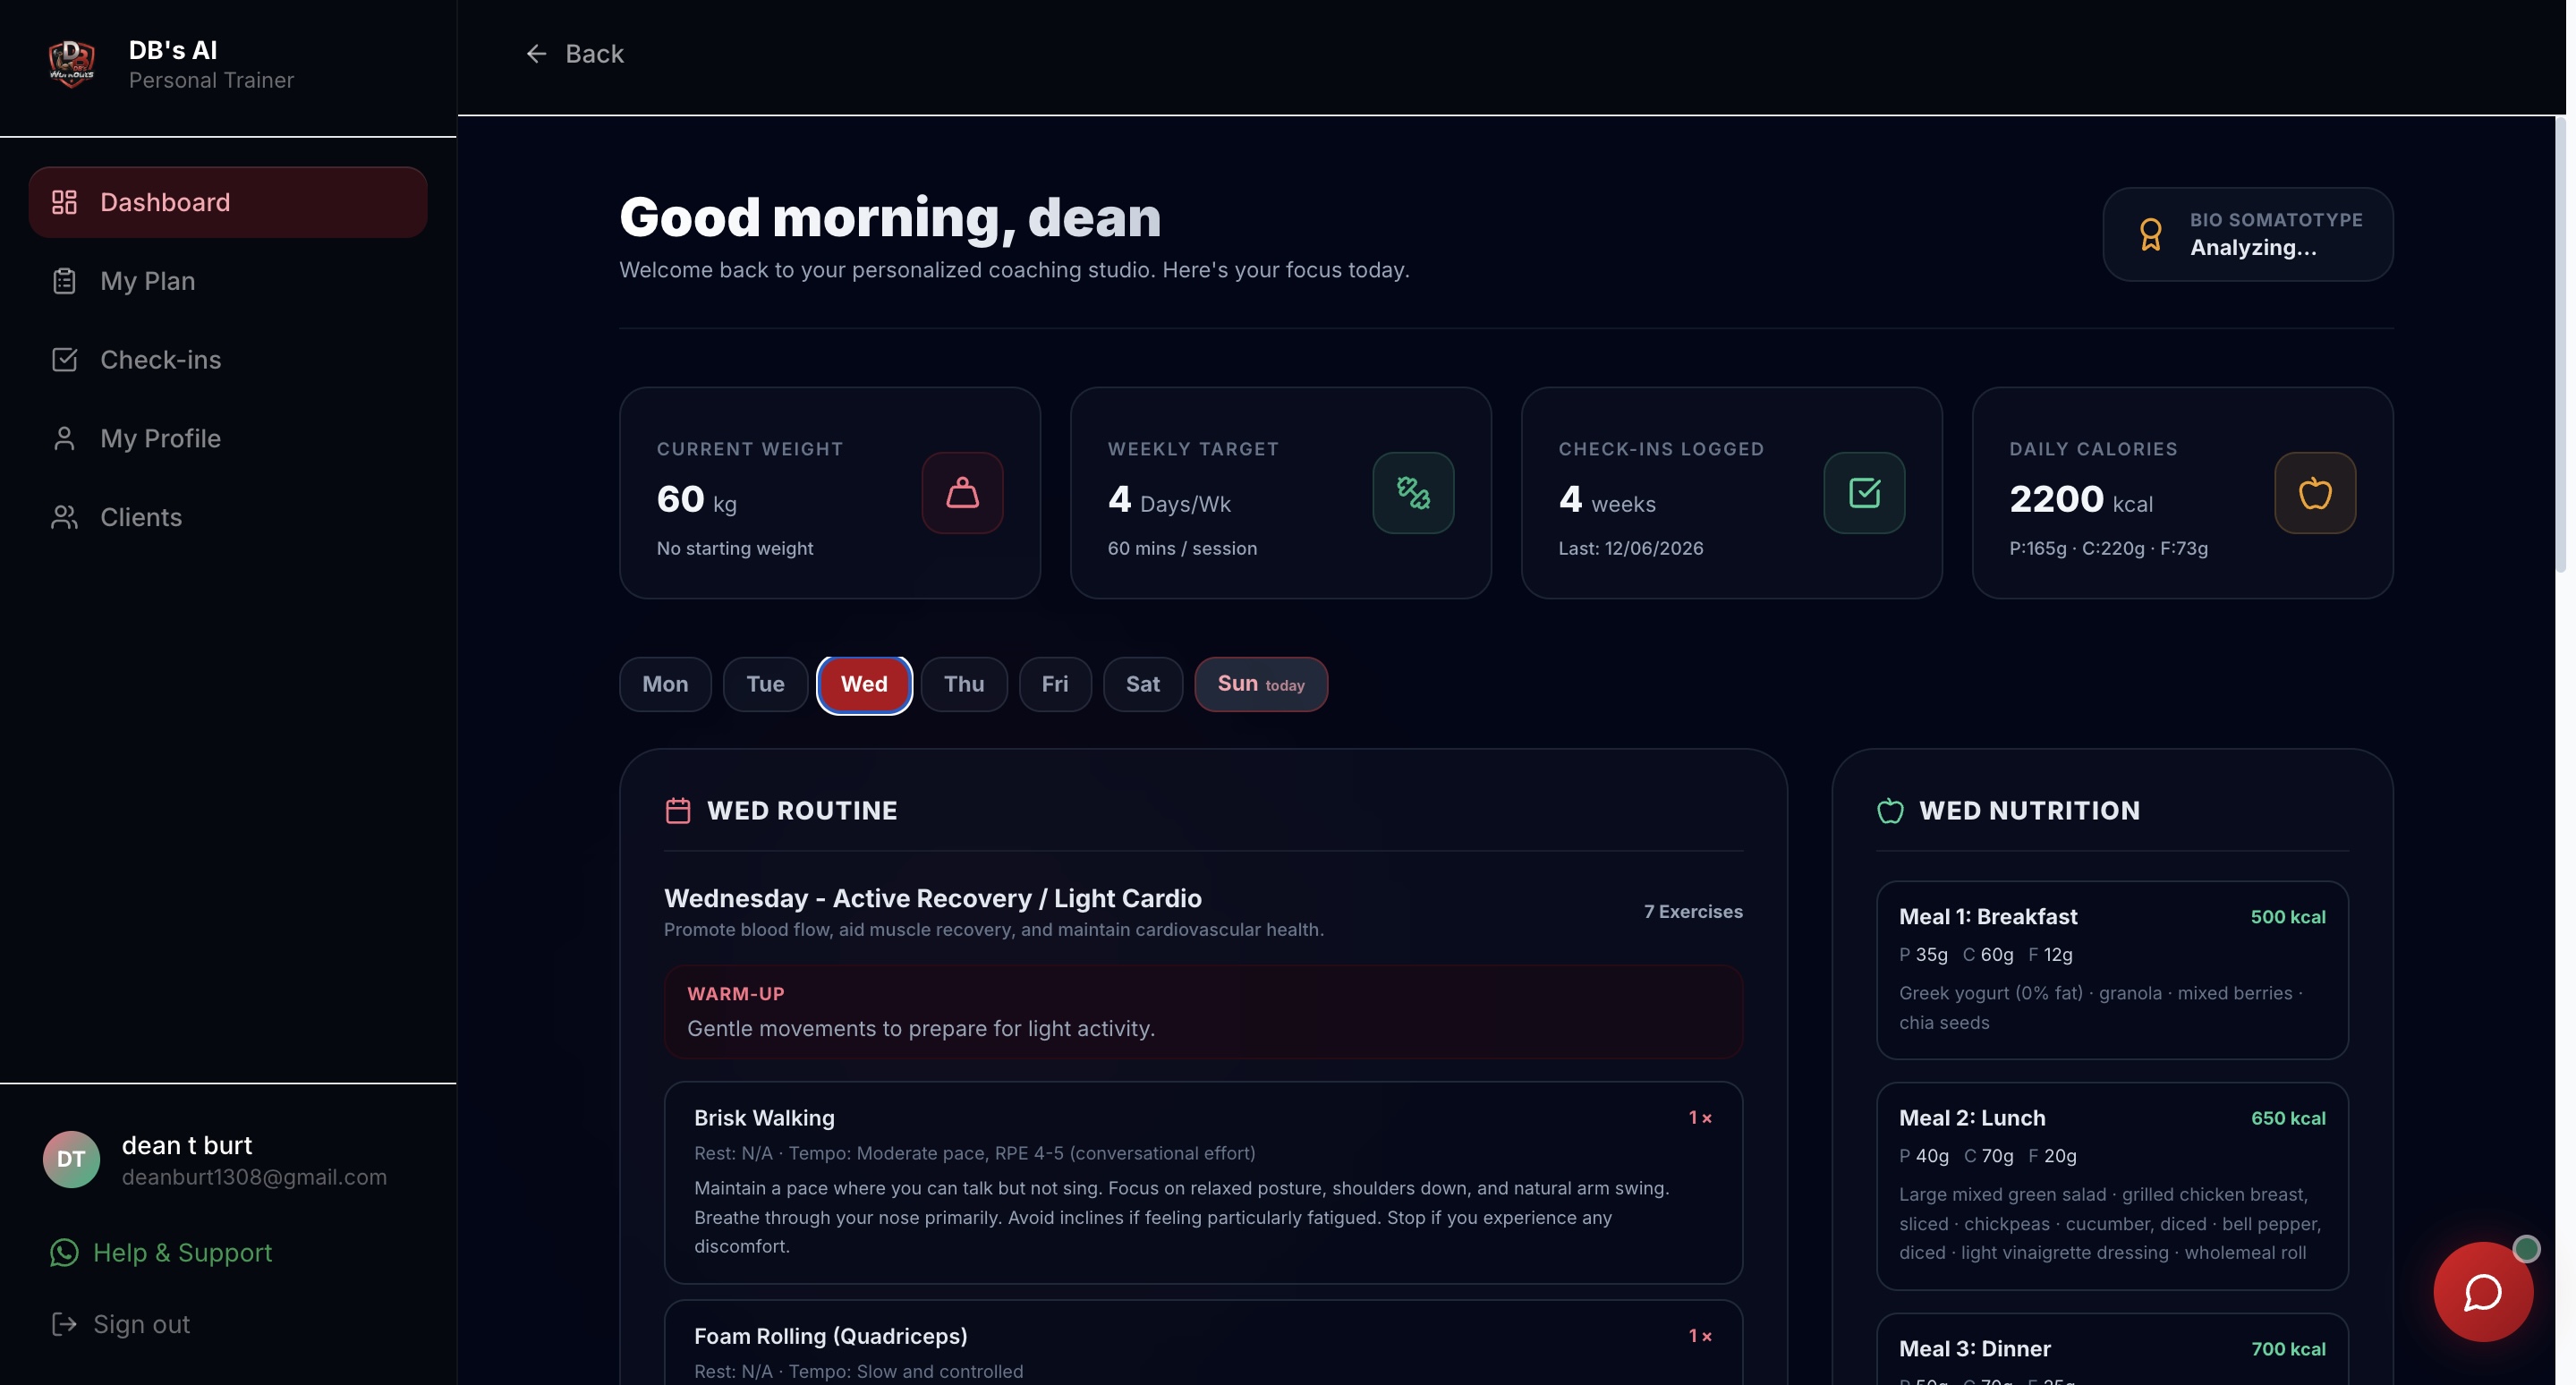The image size is (2576, 1385).
Task: Click the Last: 12/06/2026 date text
Action: pyautogui.click(x=1631, y=548)
